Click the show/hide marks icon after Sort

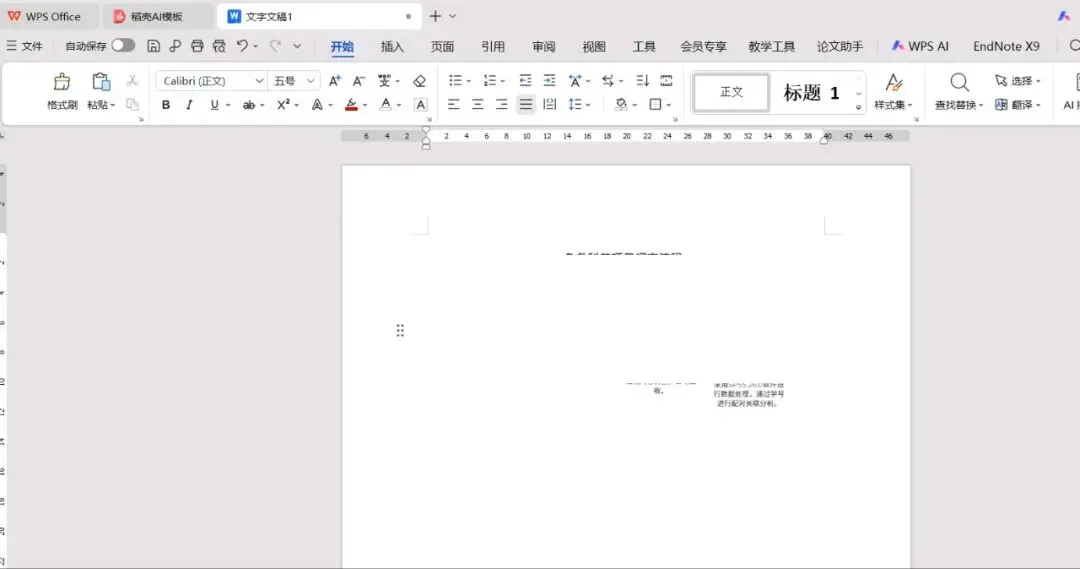[x=666, y=81]
